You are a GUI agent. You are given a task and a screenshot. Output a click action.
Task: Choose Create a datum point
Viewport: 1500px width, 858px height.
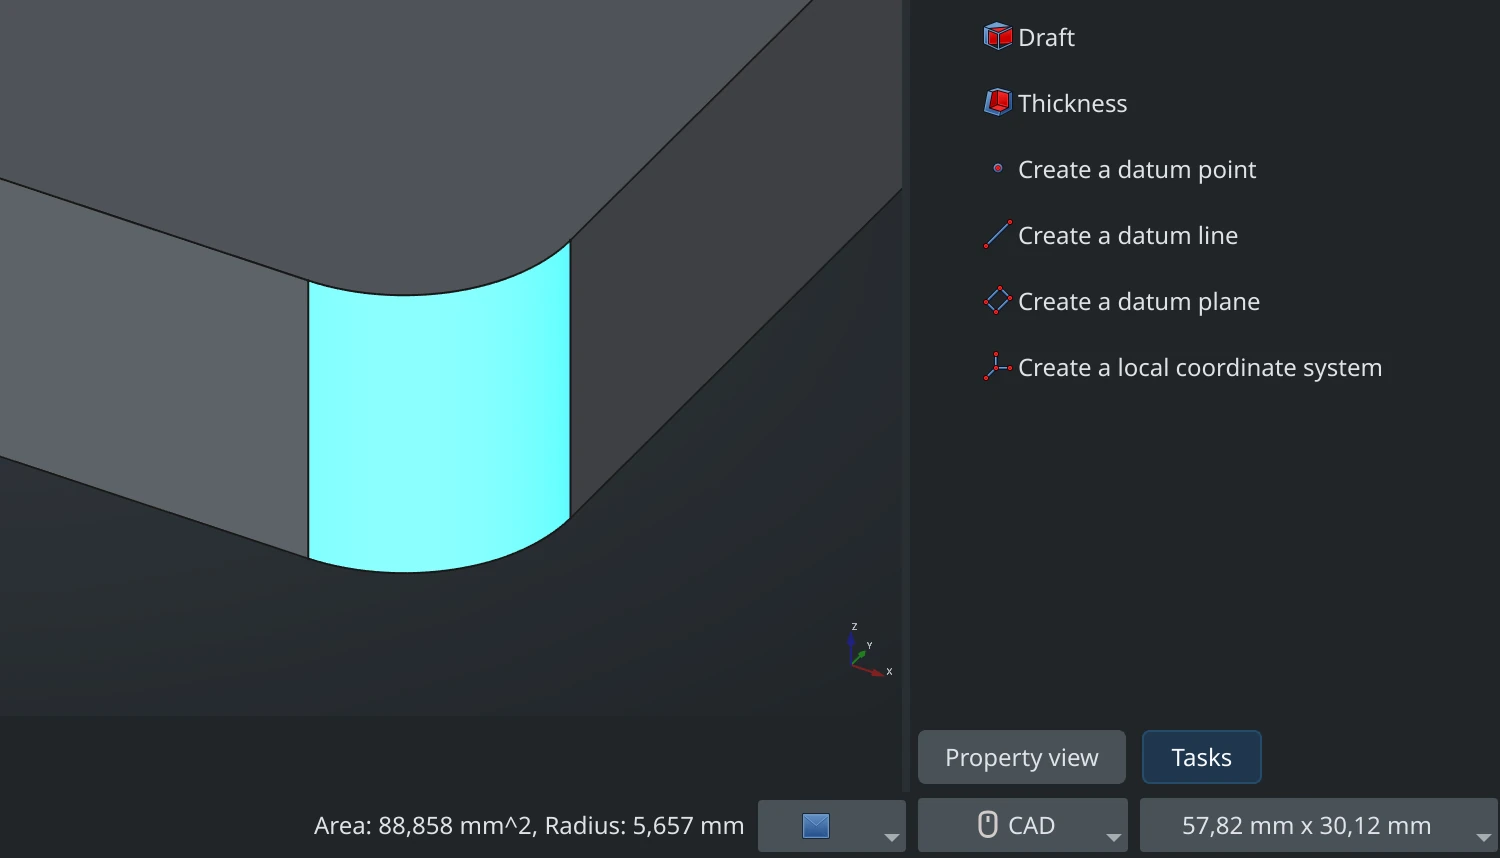click(x=1120, y=169)
